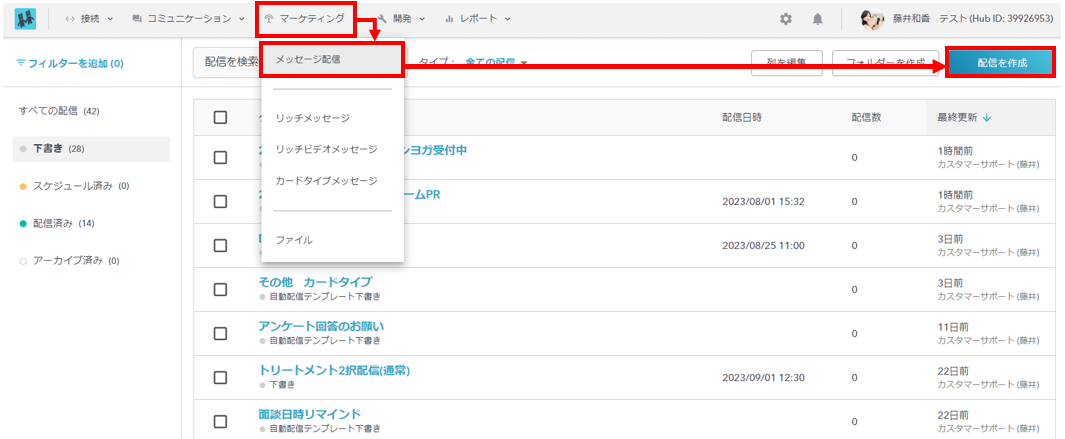Viewport: 1065px width, 439px height.
Task: Click the app logo icon at top-left
Action: tap(25, 19)
